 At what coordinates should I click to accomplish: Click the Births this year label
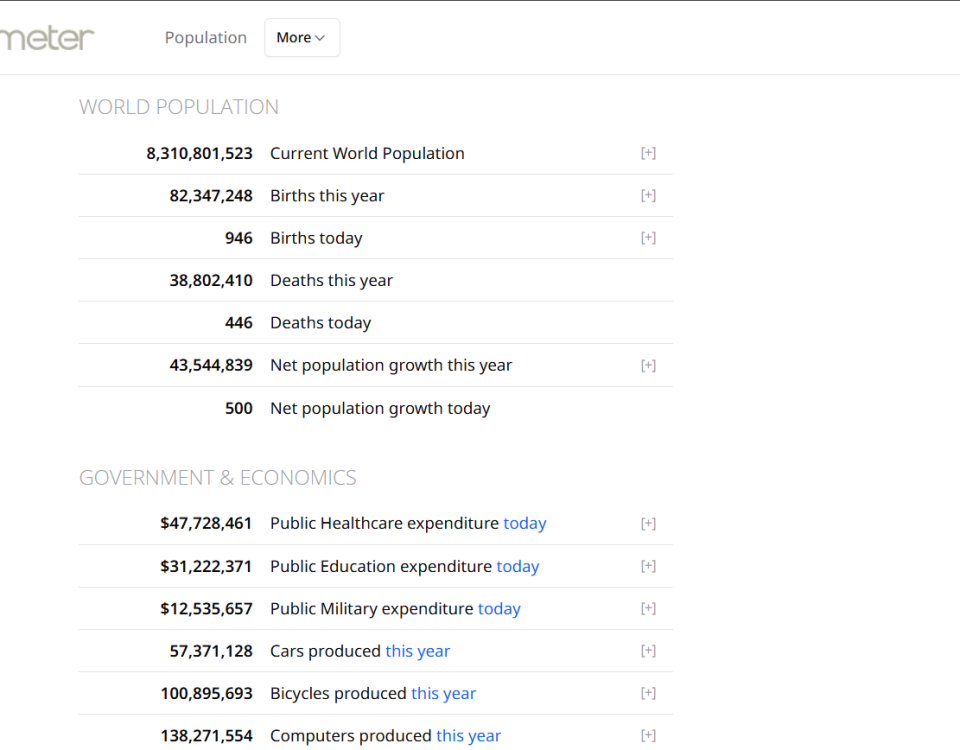click(x=327, y=196)
